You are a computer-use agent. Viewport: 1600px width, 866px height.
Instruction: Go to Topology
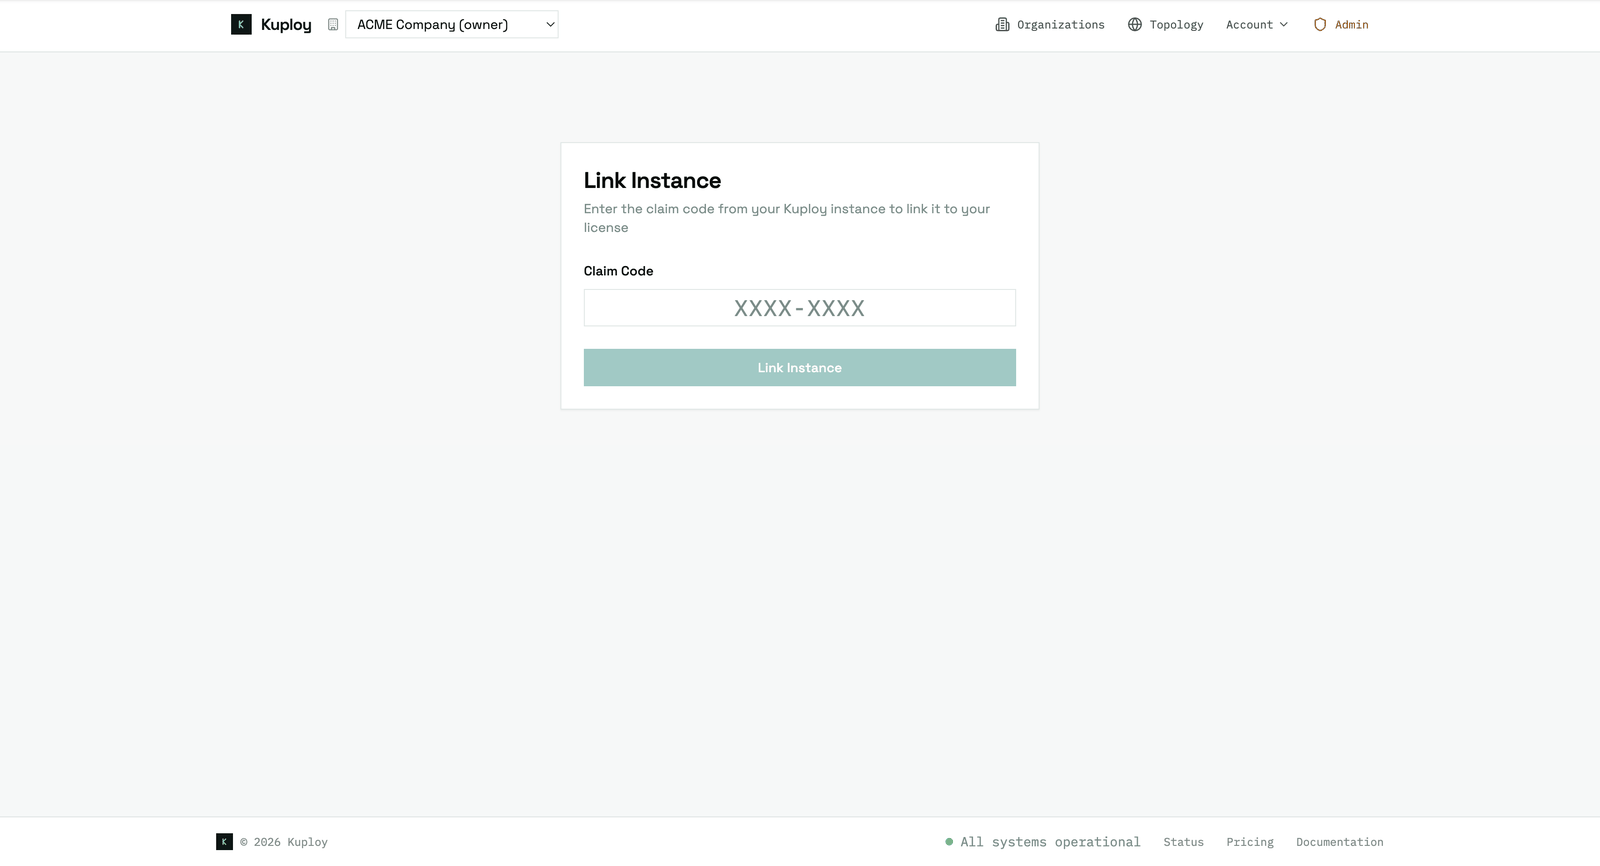coord(1165,25)
